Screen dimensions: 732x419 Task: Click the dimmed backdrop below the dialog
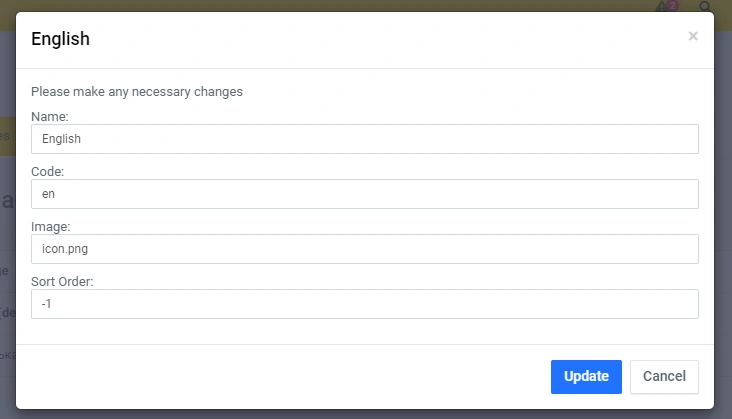click(x=366, y=413)
